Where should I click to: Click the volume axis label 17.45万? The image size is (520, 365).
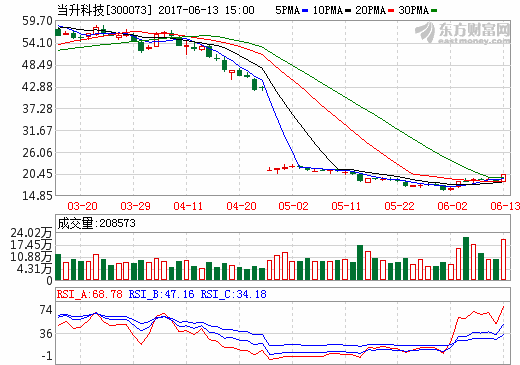[32, 245]
